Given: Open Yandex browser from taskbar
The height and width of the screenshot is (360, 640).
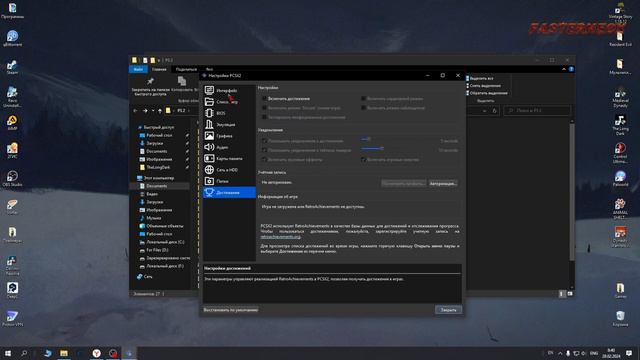Looking at the screenshot, I should (96, 353).
